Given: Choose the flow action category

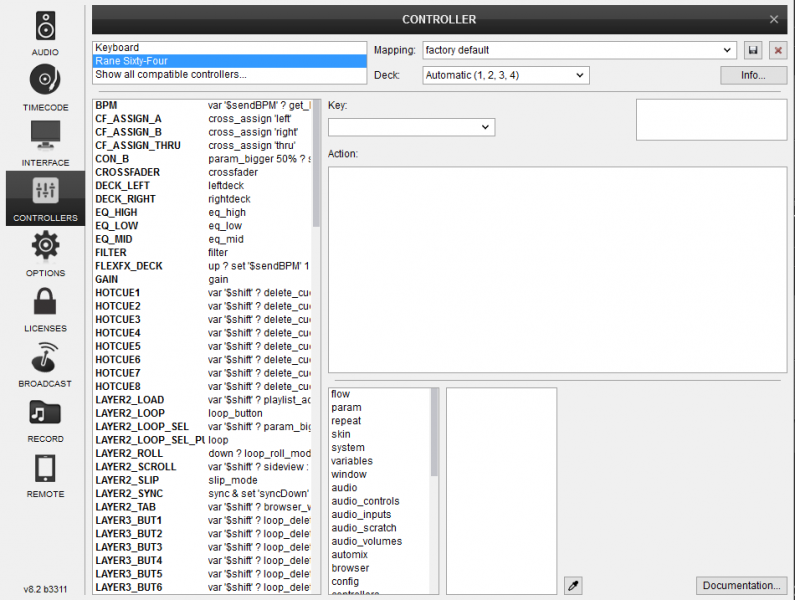Looking at the screenshot, I should pos(380,394).
